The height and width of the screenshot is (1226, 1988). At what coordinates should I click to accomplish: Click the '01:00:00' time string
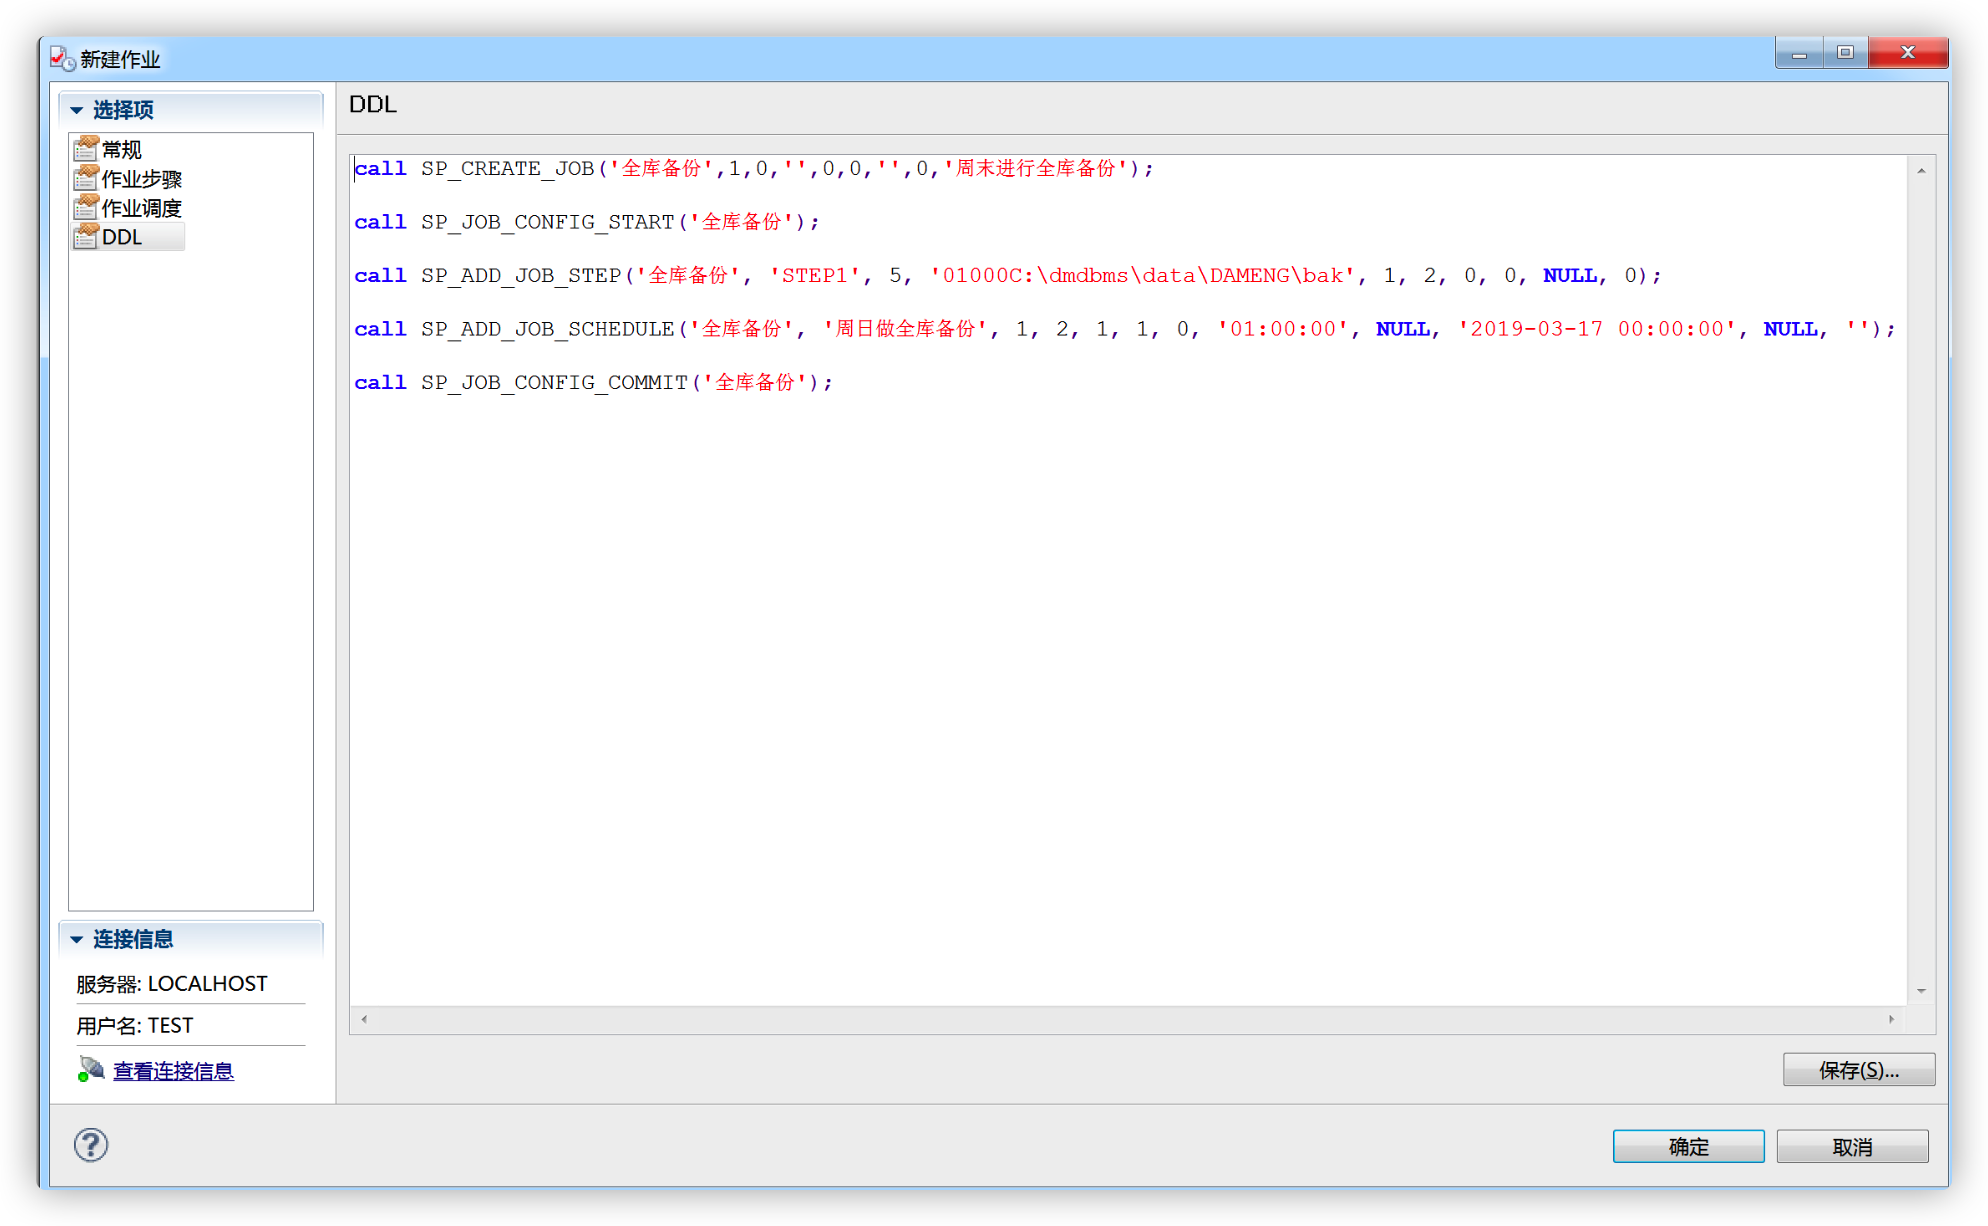(x=1282, y=329)
